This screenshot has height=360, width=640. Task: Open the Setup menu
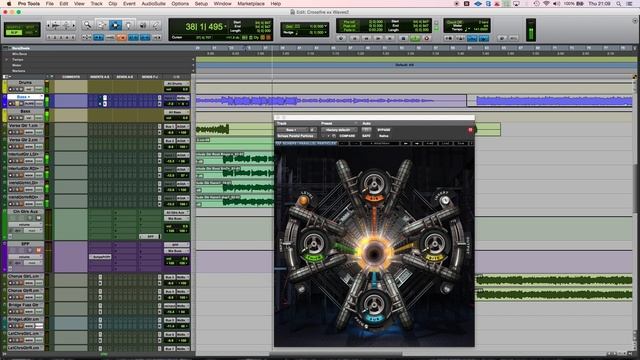click(x=201, y=4)
